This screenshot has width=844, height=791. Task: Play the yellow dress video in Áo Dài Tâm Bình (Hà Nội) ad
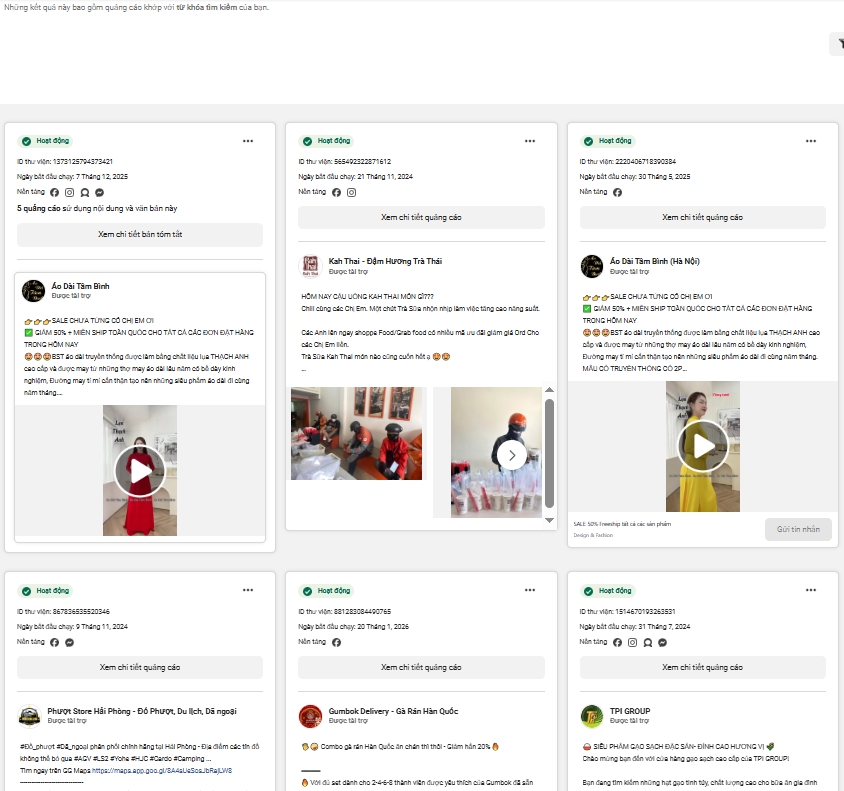tap(703, 446)
